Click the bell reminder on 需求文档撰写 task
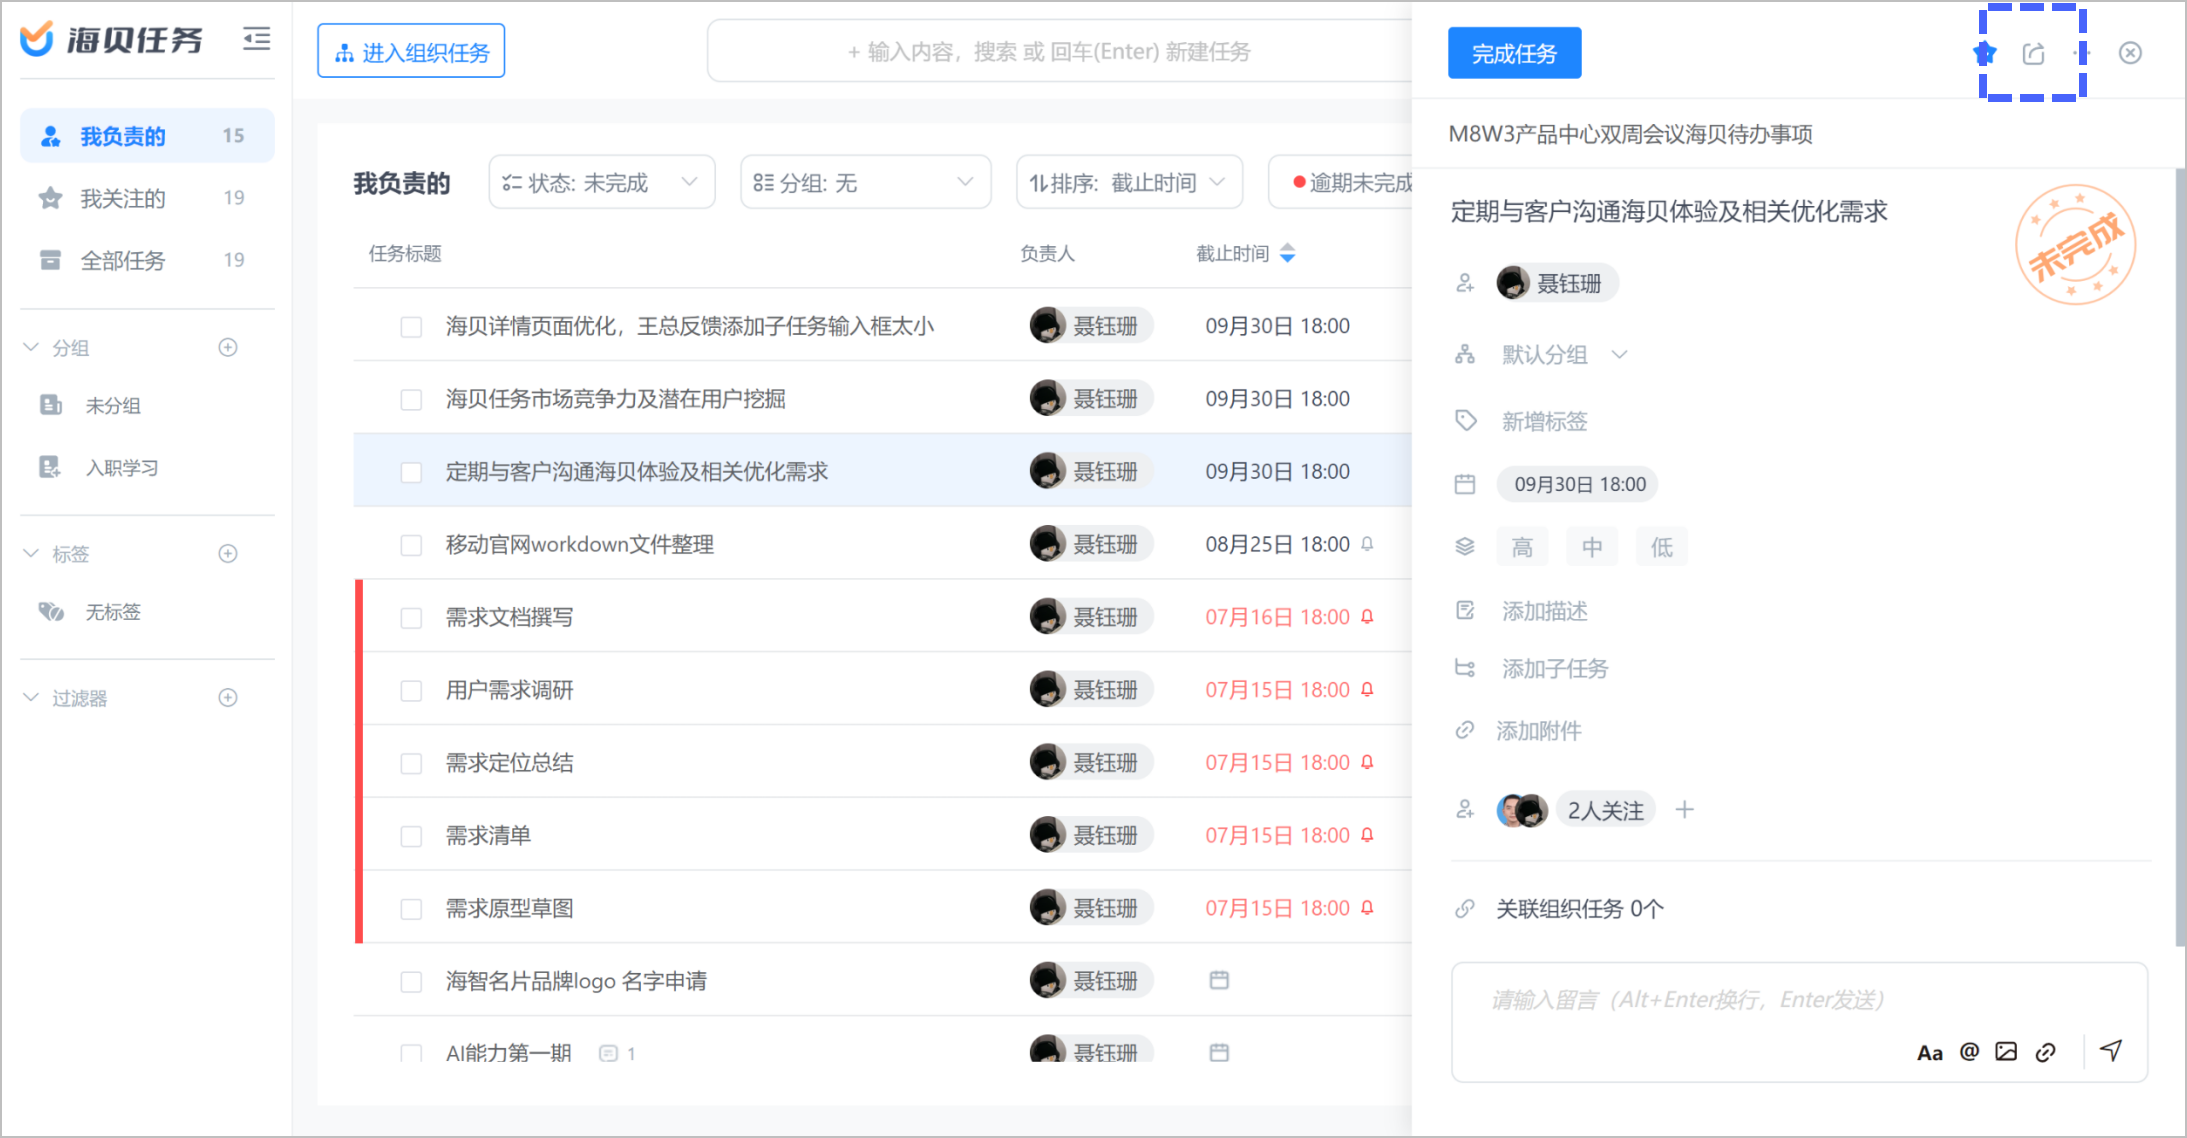 [x=1367, y=617]
